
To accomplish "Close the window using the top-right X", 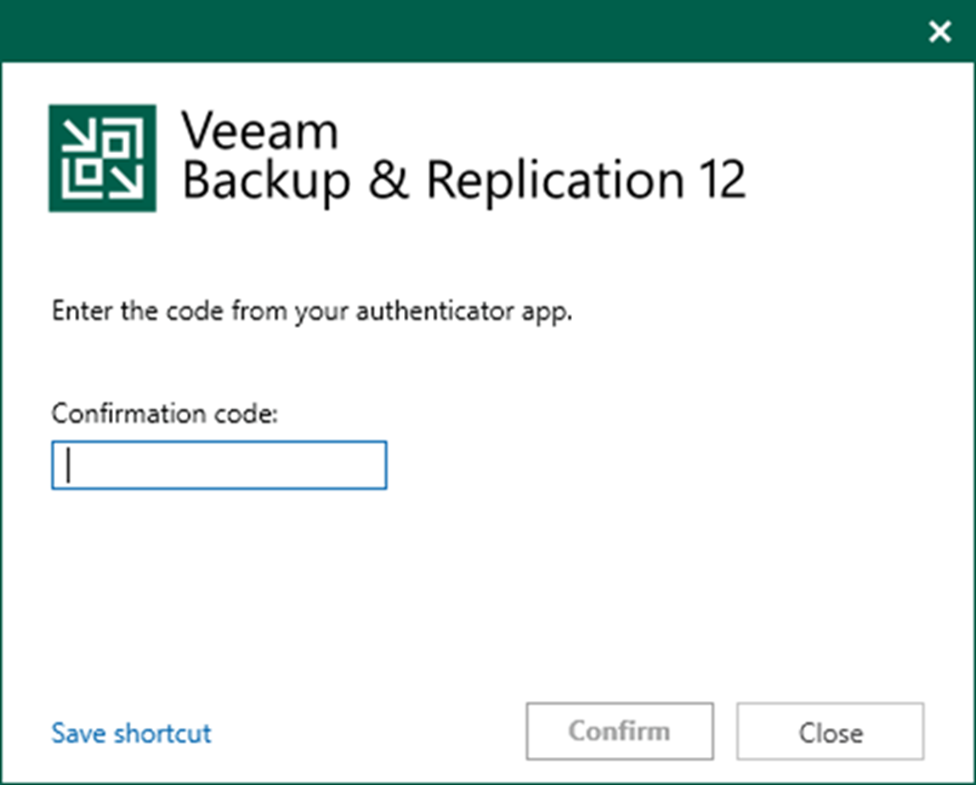I will tap(939, 31).
